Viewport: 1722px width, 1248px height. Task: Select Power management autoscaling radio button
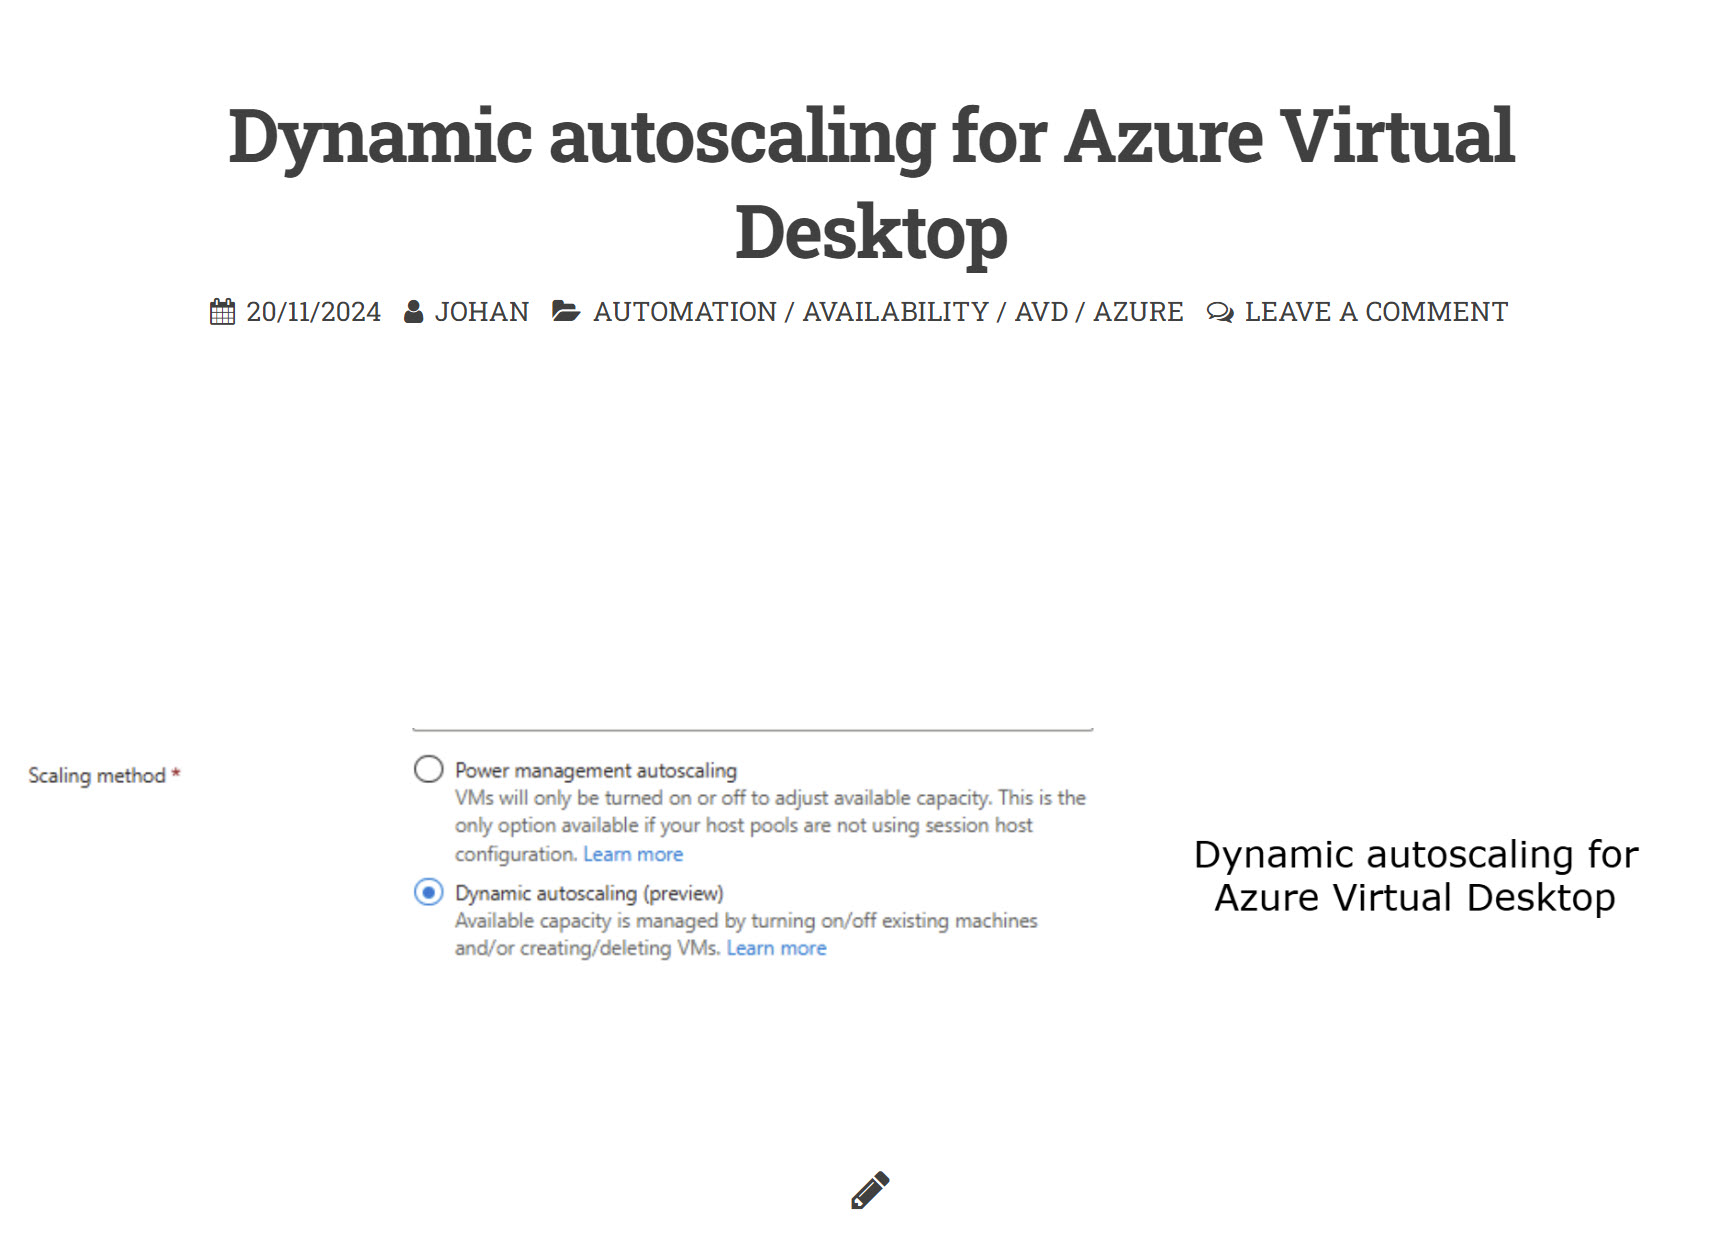(429, 769)
